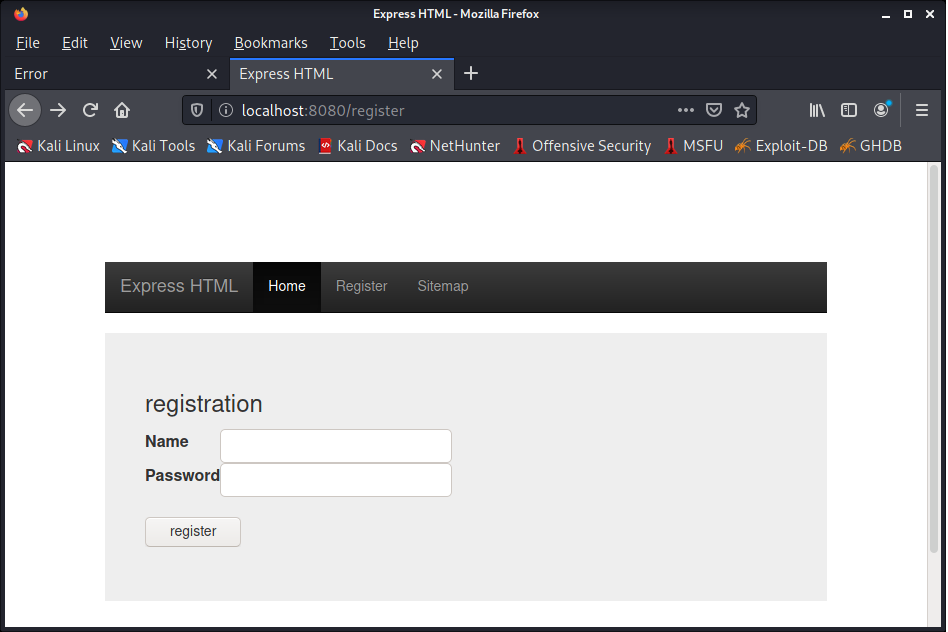
Task: Click the Name field label
Action: click(x=167, y=441)
